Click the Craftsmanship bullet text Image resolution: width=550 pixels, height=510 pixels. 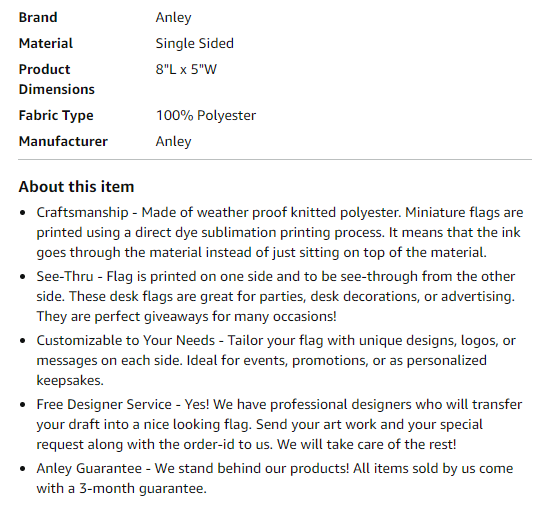[x=280, y=232]
